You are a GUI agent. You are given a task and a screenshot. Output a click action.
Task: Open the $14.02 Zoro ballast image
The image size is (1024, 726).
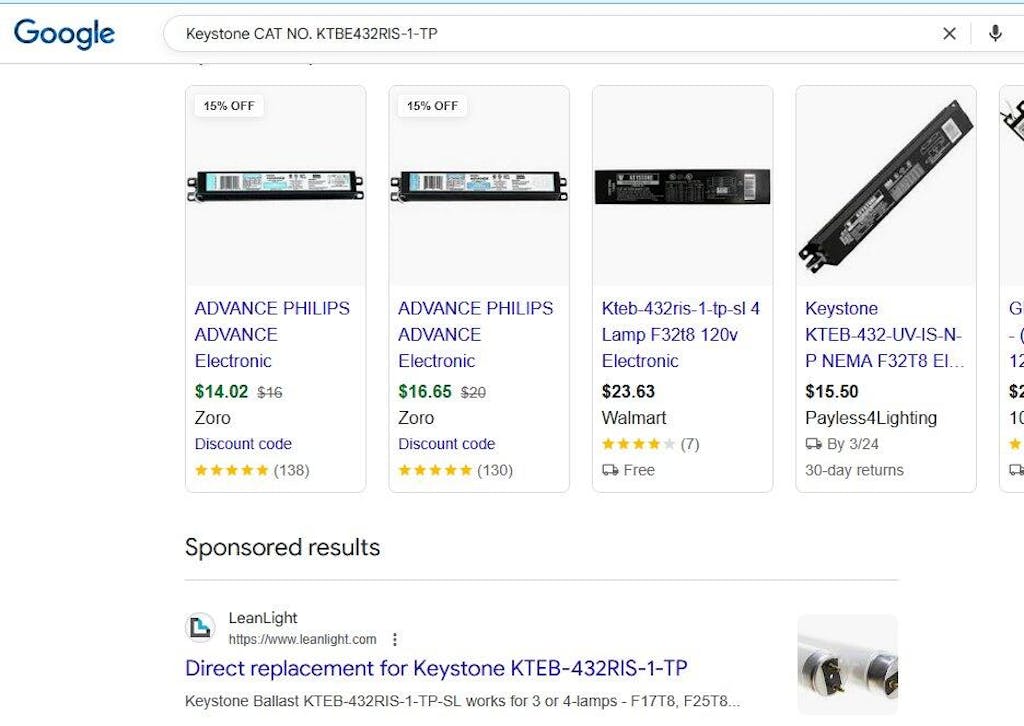click(x=276, y=185)
